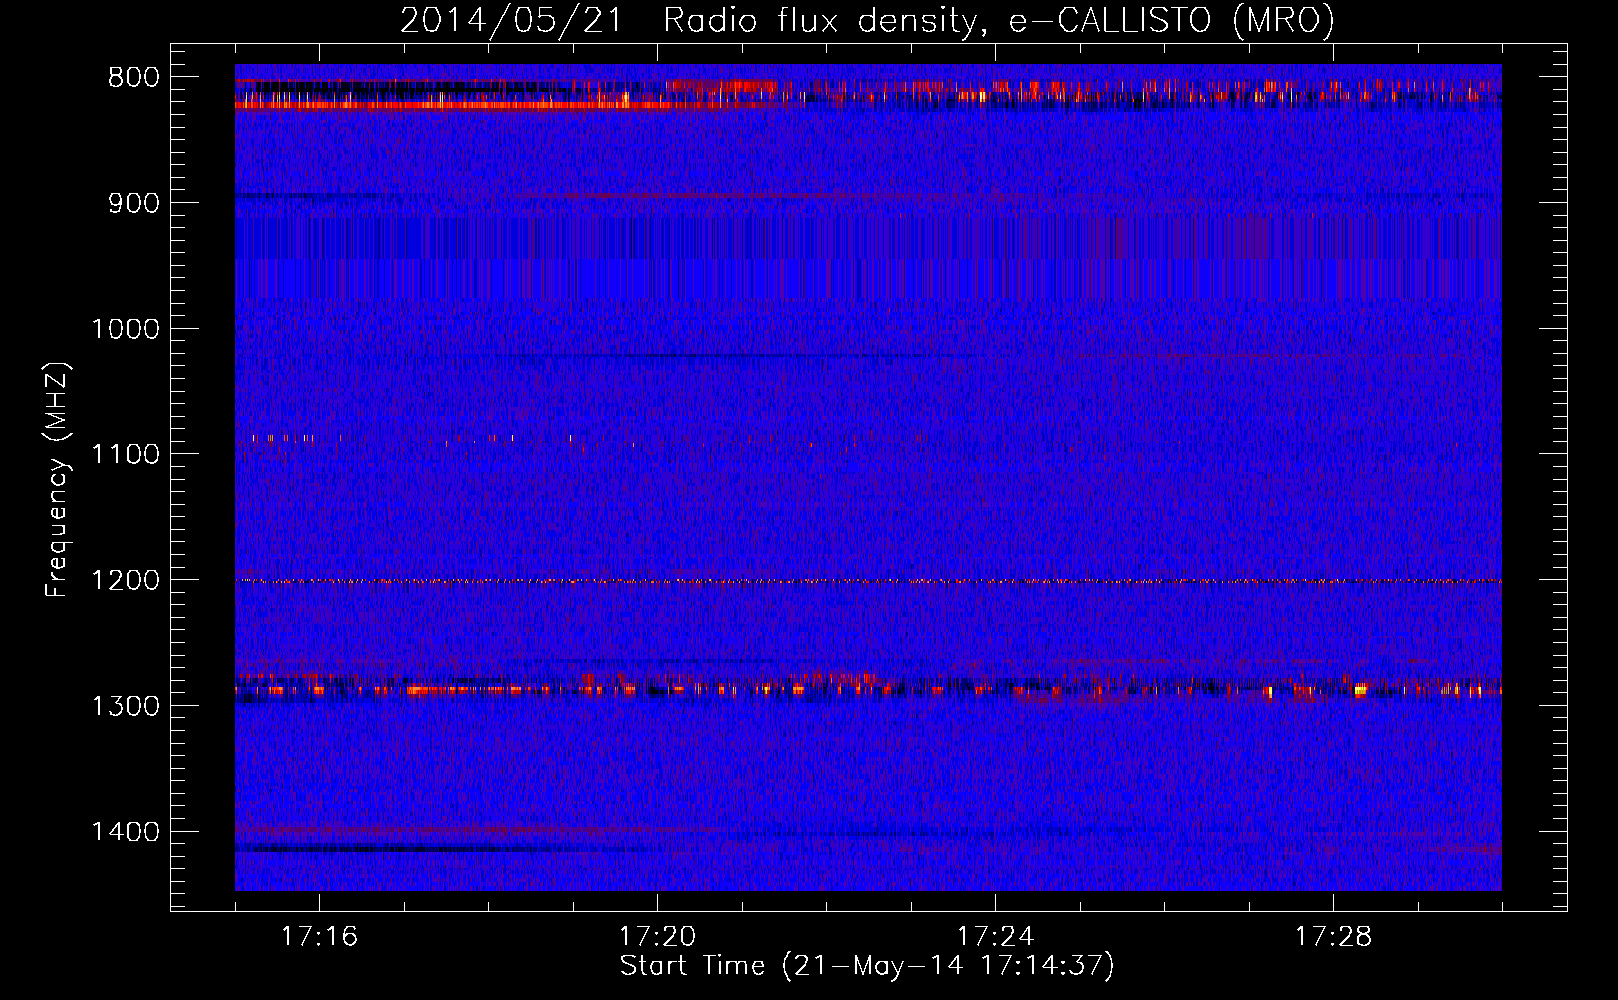1618x1000 pixels.
Task: Click the 17:16 time tick label
Action: [319, 937]
